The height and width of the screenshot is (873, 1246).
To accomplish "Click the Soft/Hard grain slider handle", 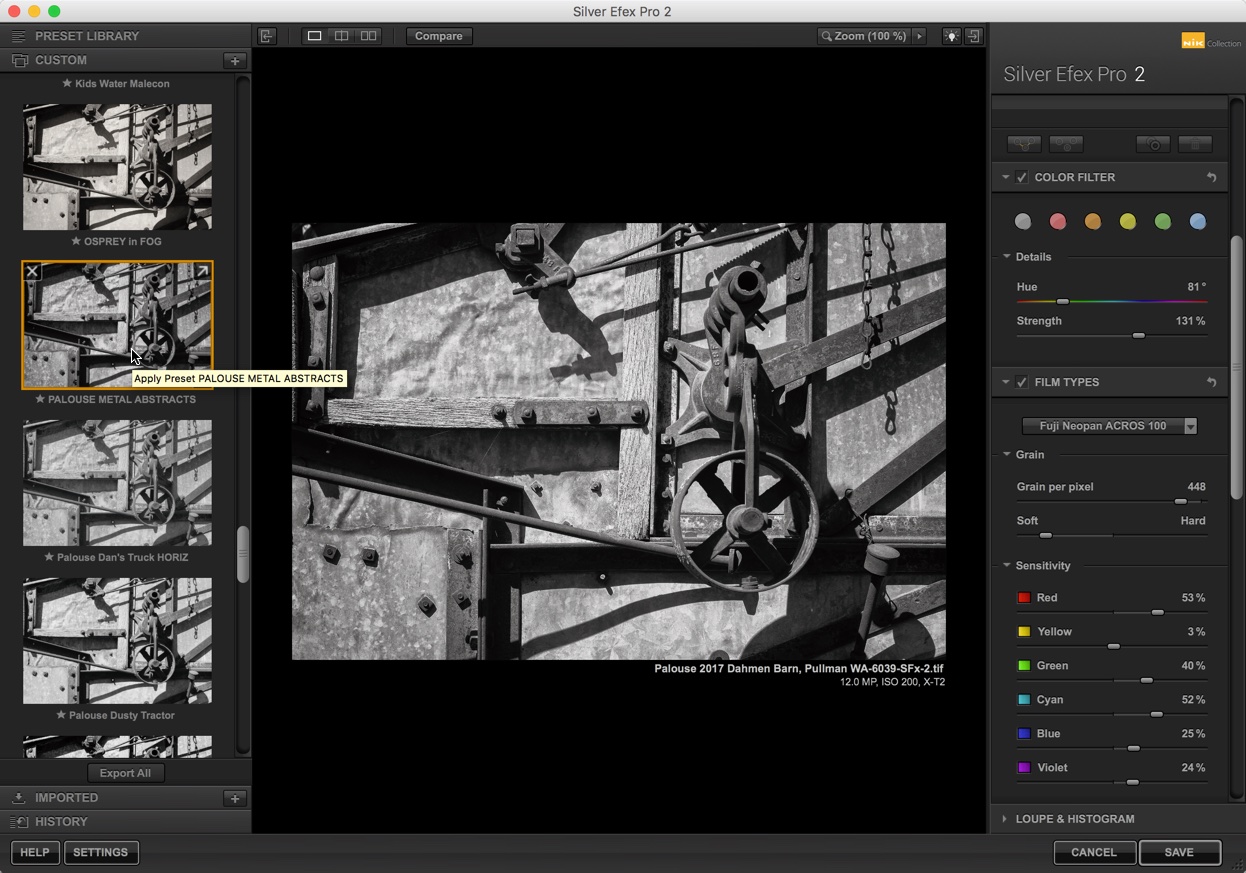I will [1046, 536].
